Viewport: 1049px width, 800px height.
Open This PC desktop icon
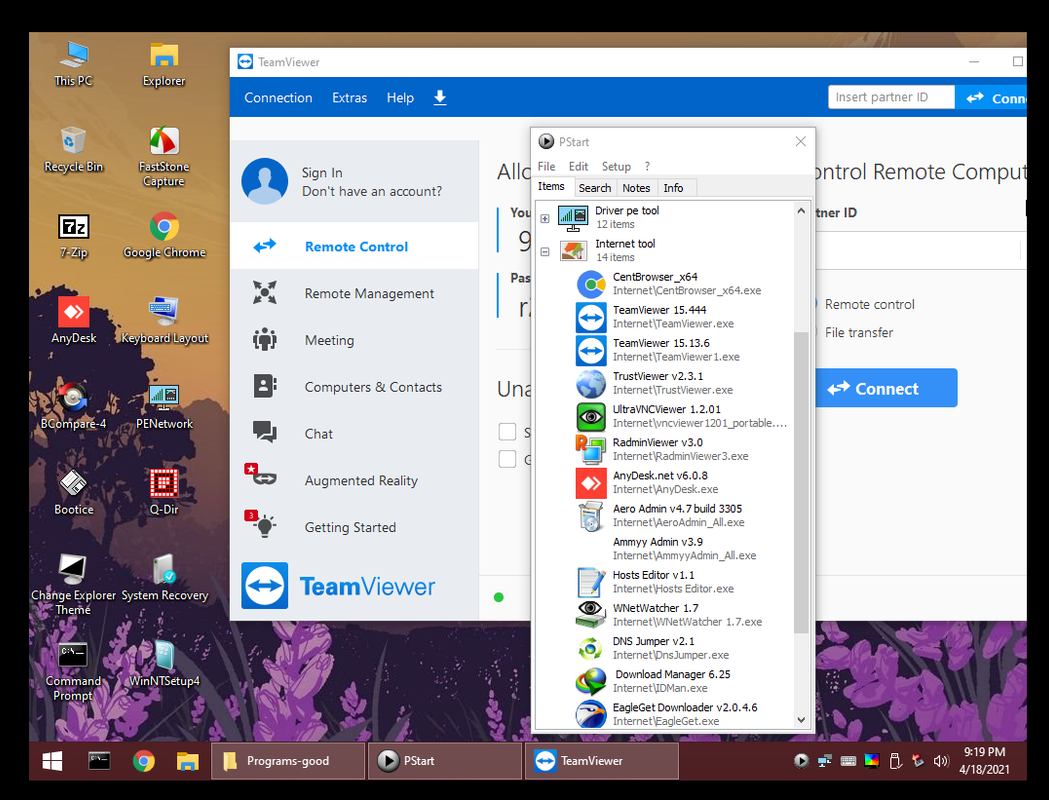click(74, 64)
